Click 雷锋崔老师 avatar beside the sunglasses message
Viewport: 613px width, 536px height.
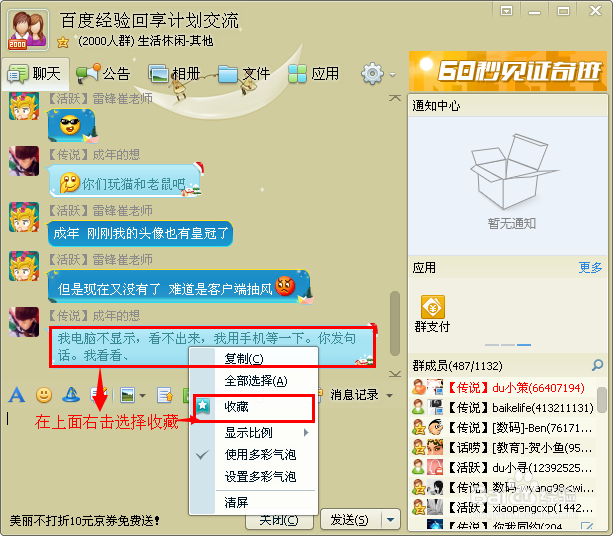pos(24,106)
